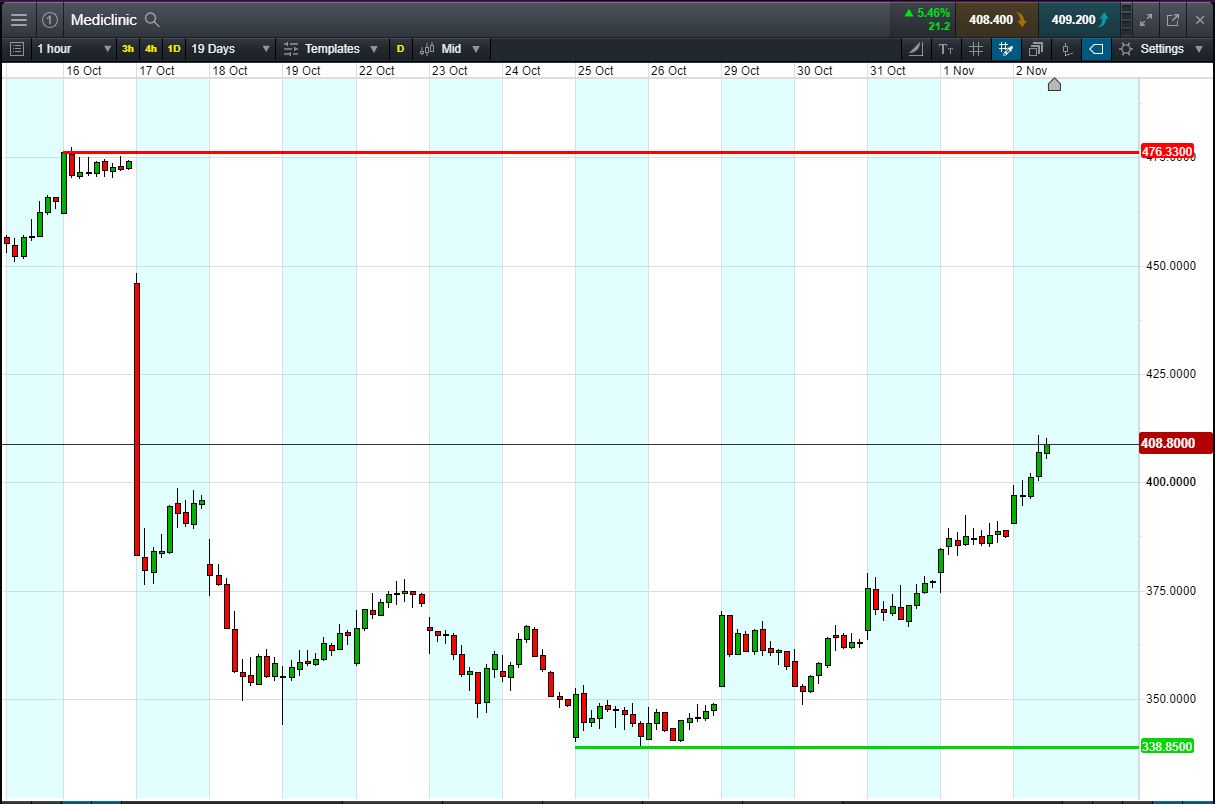Viewport: 1215px width, 804px height.
Task: Open the Mid price type dropdown
Action: click(451, 48)
